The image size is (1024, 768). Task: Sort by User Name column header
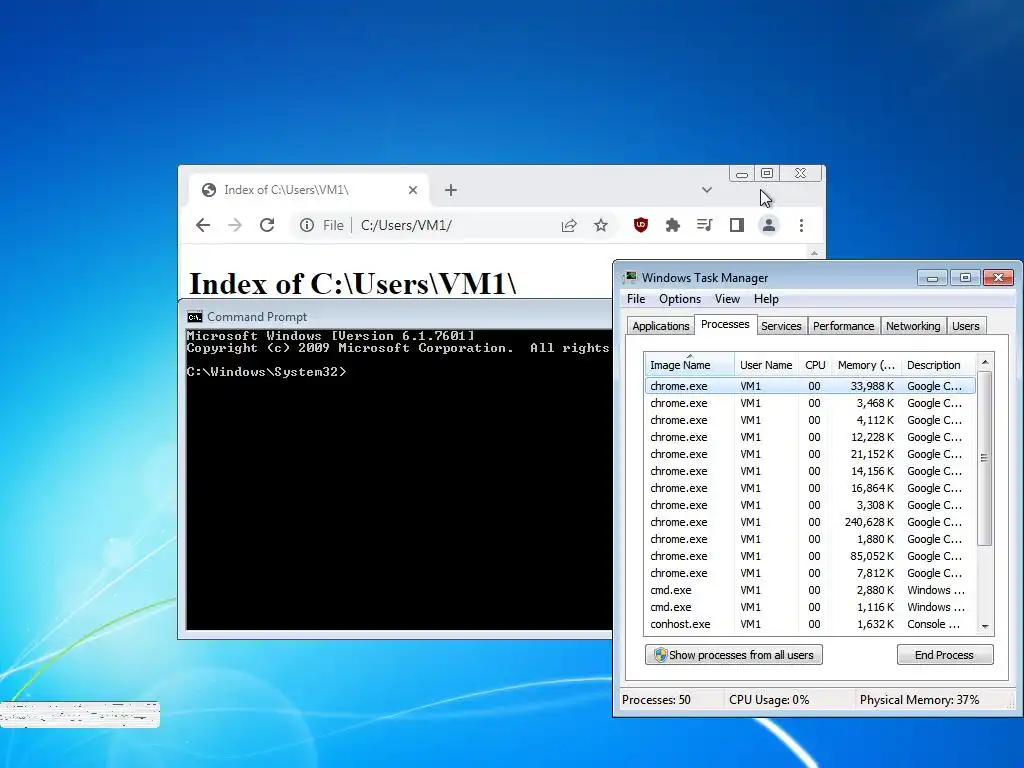[x=766, y=365]
